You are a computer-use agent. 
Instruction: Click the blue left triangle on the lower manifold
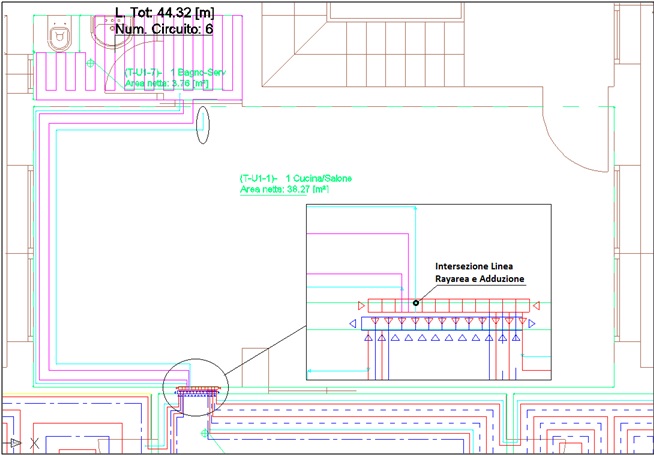pos(352,324)
